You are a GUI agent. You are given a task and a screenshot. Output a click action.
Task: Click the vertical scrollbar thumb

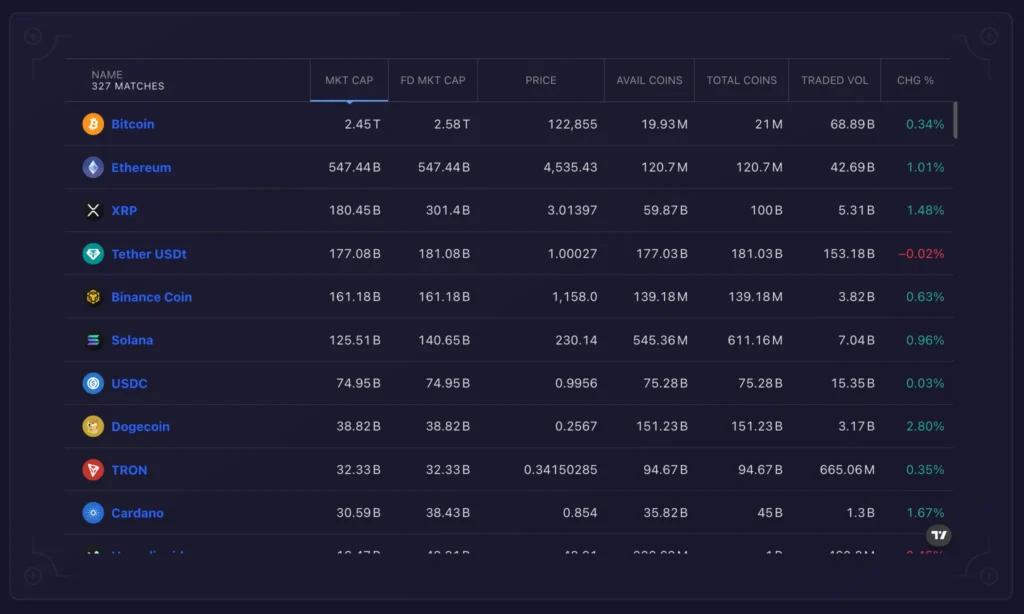(x=955, y=120)
